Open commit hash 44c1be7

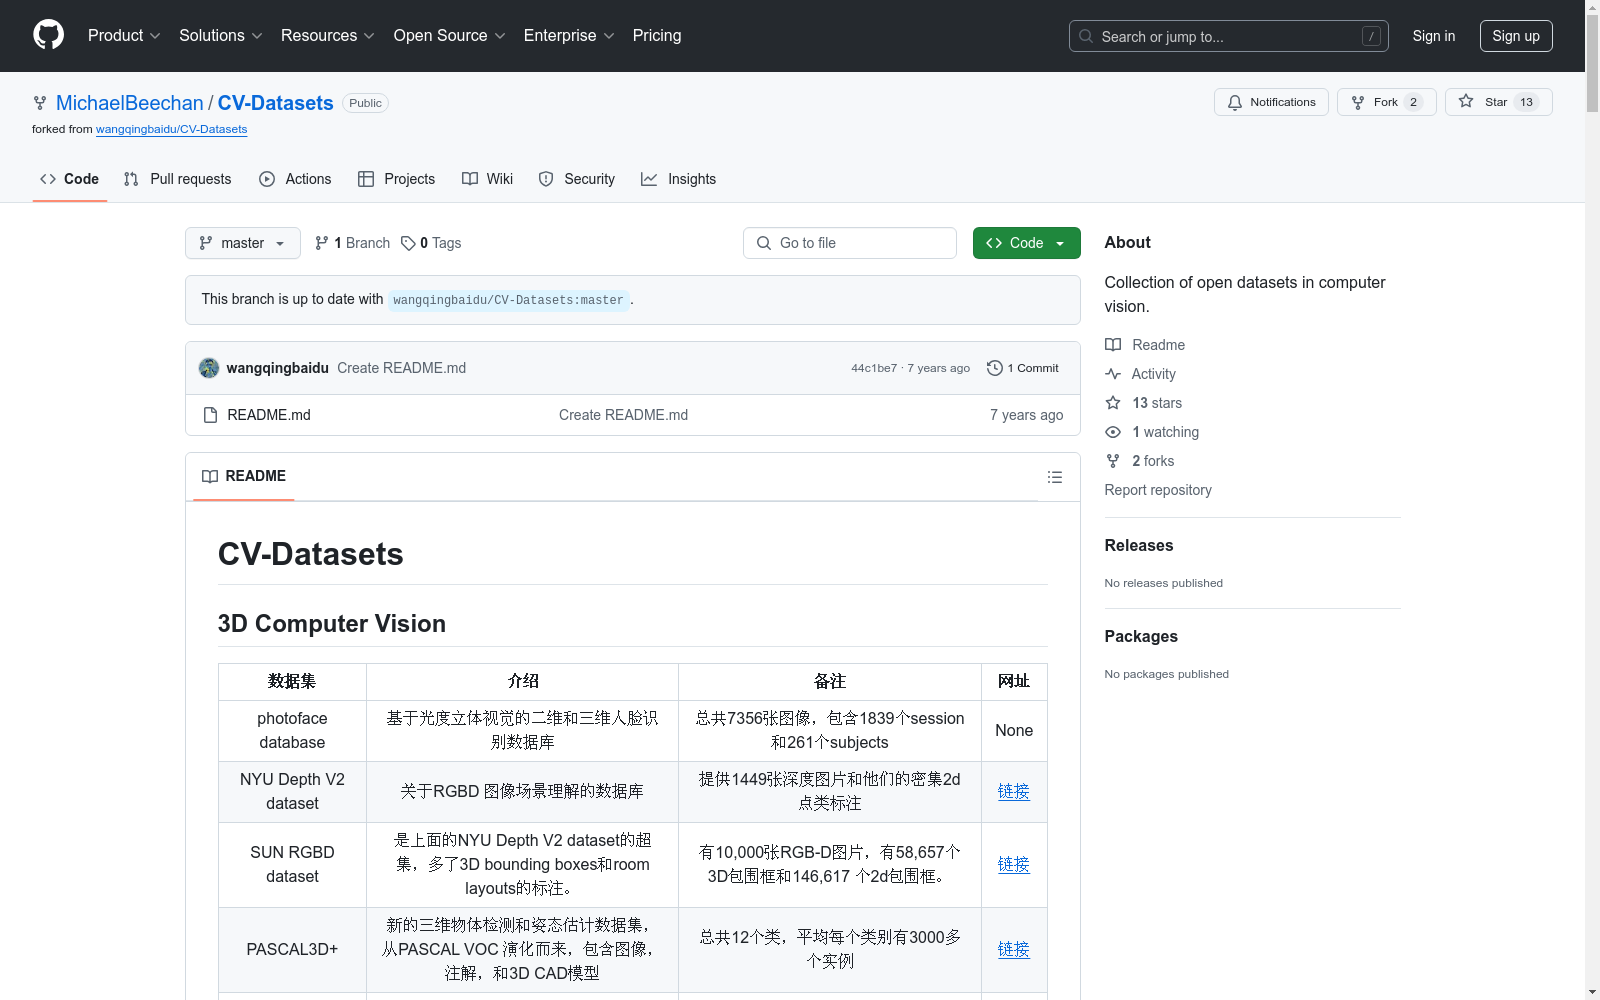(x=874, y=368)
